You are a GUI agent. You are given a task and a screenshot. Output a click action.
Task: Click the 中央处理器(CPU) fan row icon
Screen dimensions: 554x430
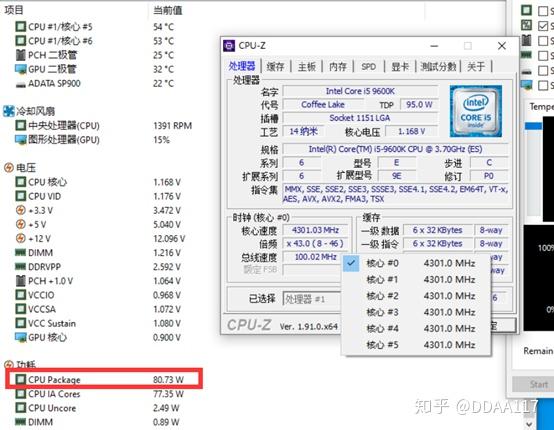point(21,125)
